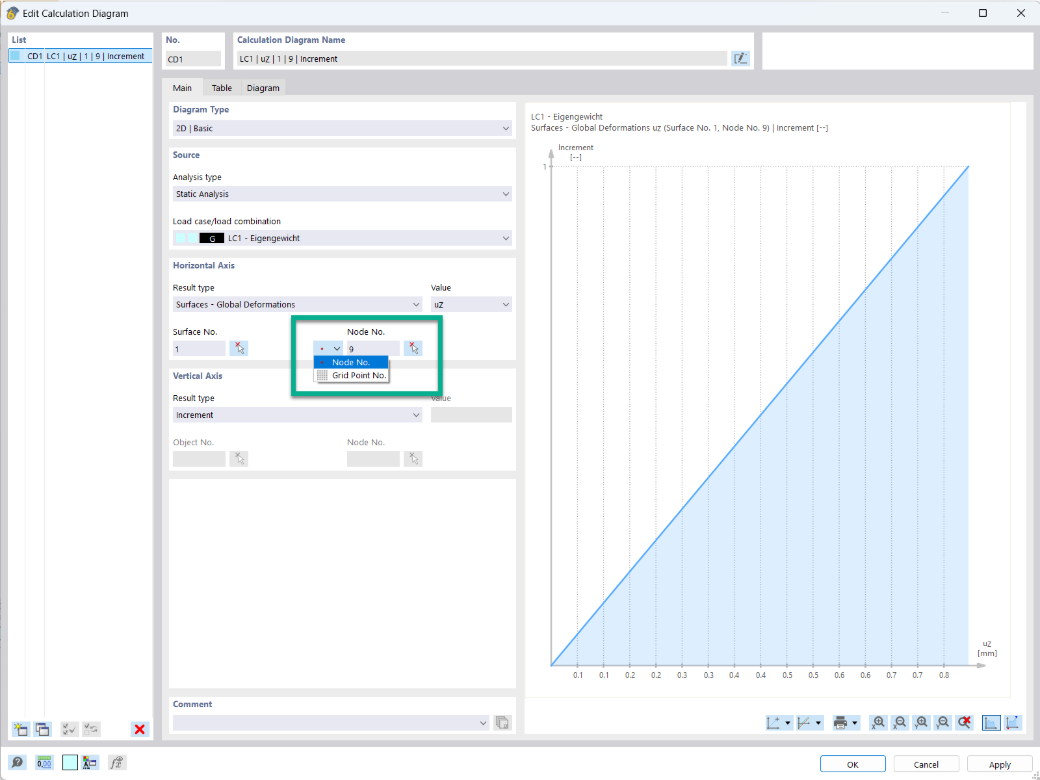Screen dimensions: 1040x780
Task: Open the axis settings dropdown arrow
Action: coord(788,723)
